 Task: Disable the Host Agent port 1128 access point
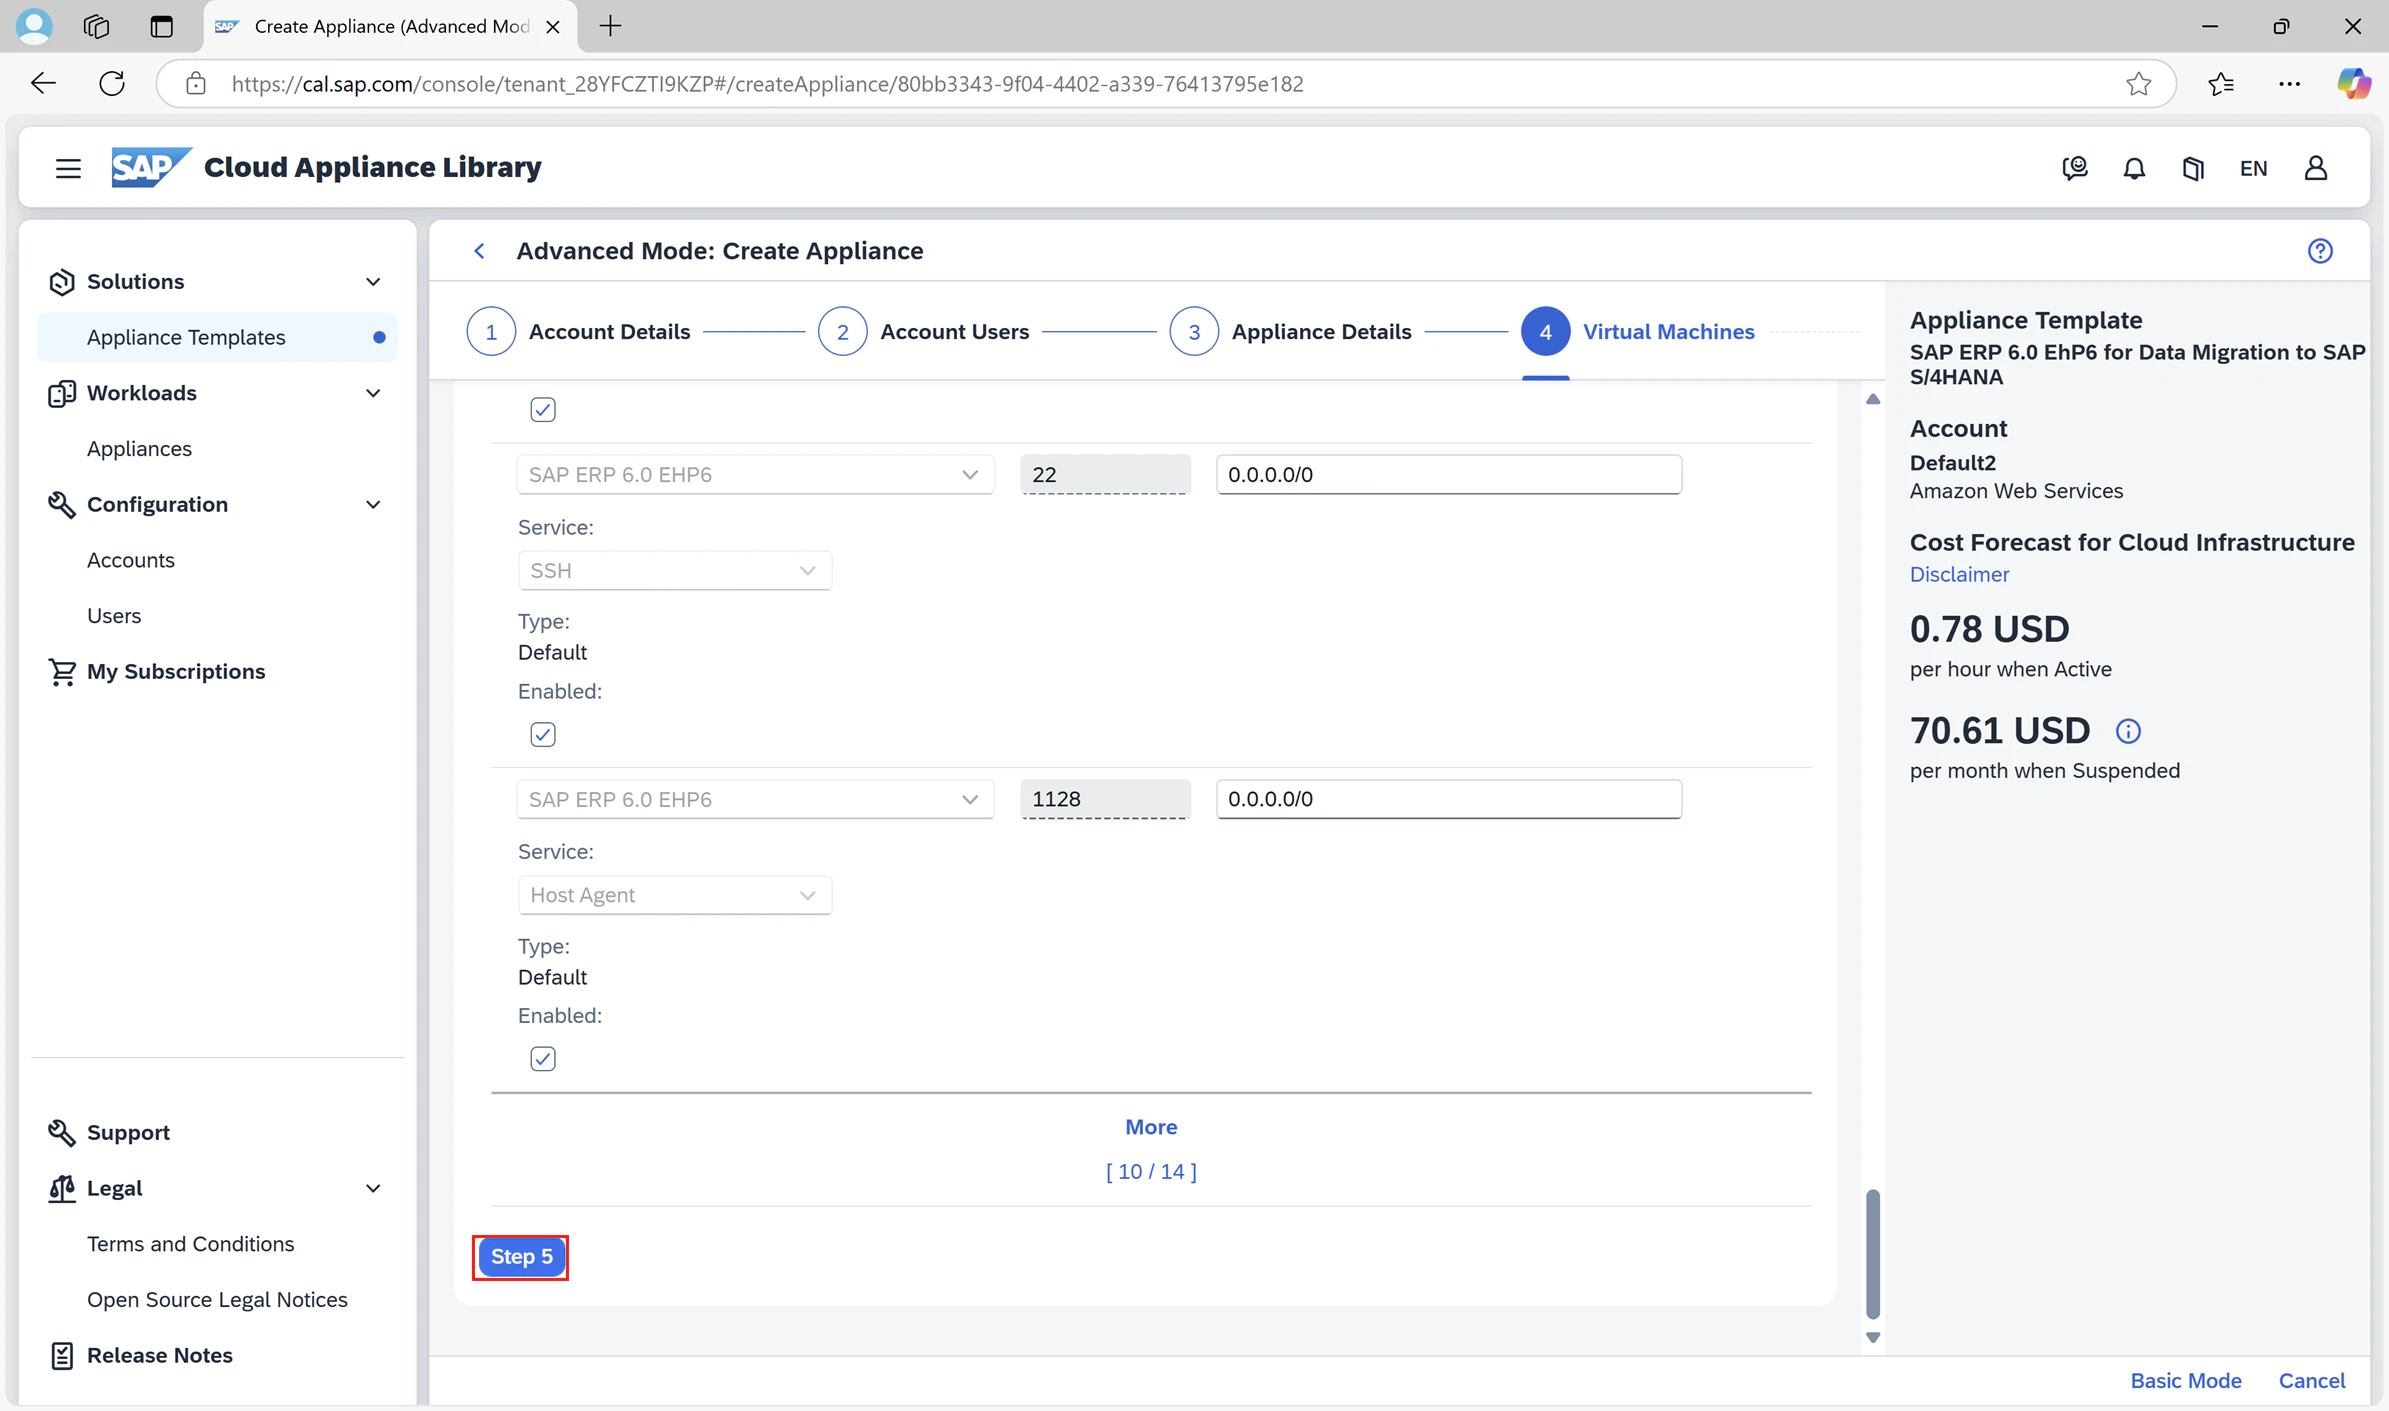pos(543,1059)
